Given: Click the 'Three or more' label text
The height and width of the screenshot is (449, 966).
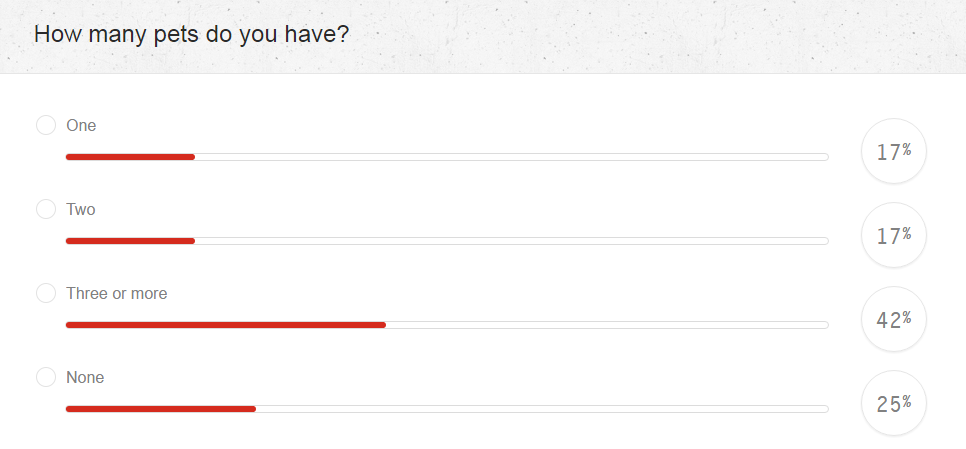Looking at the screenshot, I should pyautogui.click(x=116, y=293).
